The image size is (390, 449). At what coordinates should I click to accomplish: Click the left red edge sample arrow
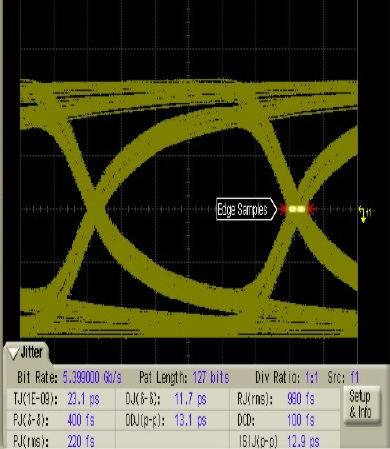282,209
